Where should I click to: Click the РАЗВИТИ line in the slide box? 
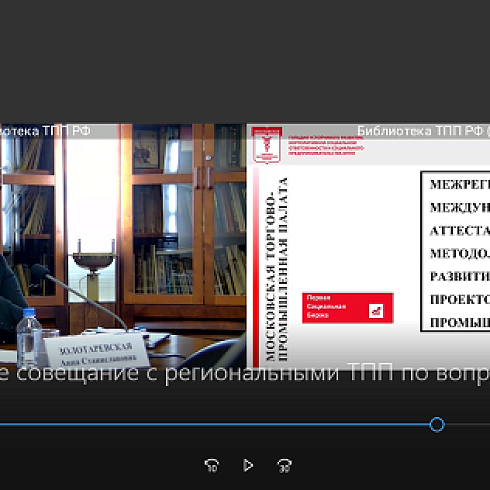coord(460,276)
